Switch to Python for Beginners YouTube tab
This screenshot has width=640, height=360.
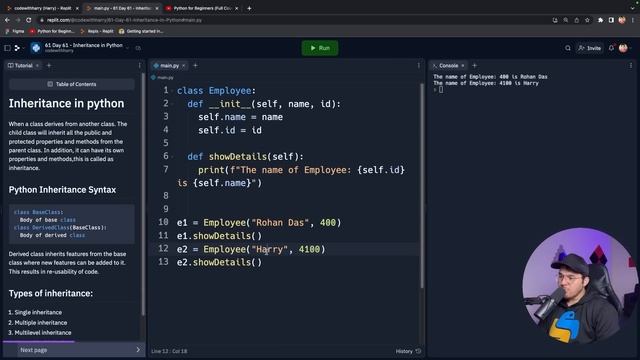click(202, 8)
